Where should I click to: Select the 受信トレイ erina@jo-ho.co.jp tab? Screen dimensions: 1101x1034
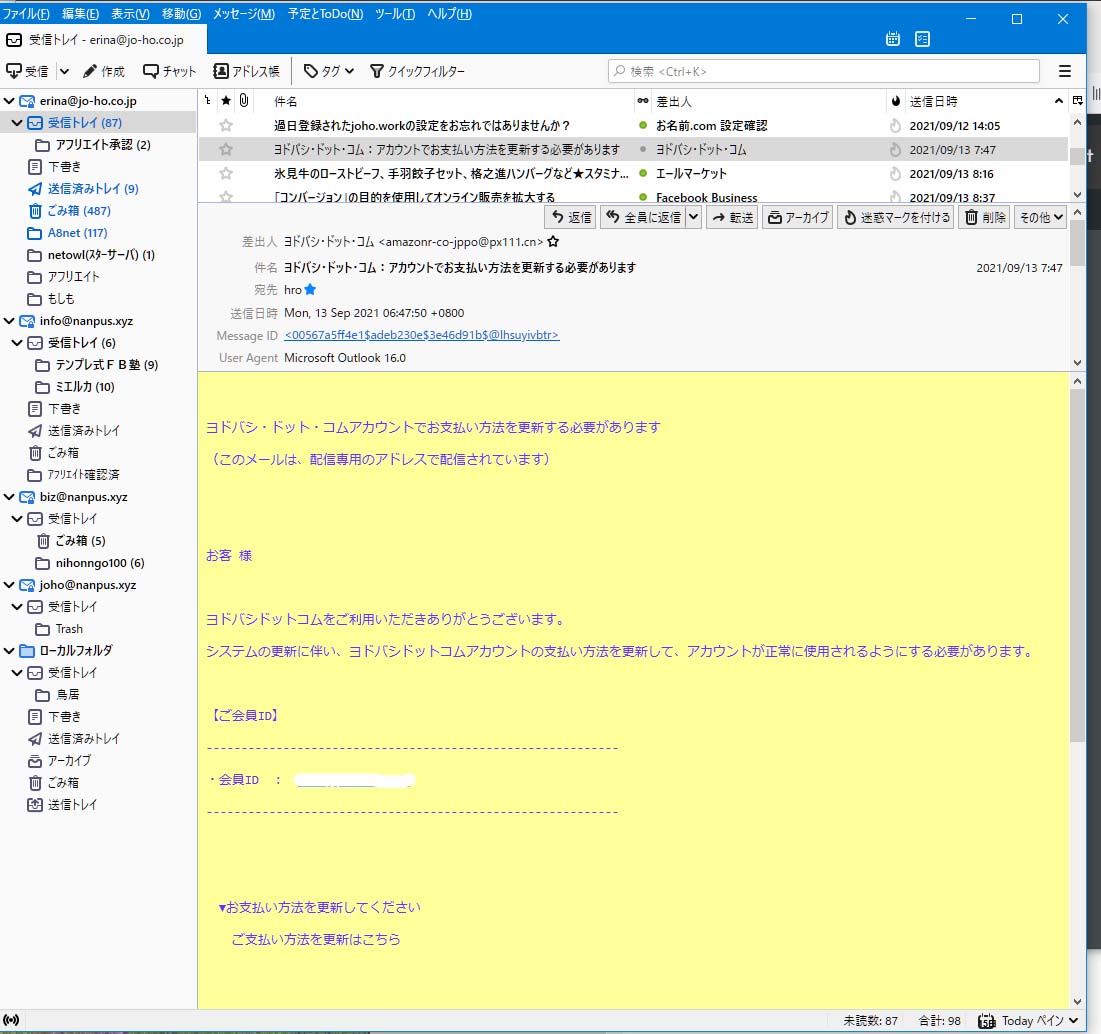[100, 39]
